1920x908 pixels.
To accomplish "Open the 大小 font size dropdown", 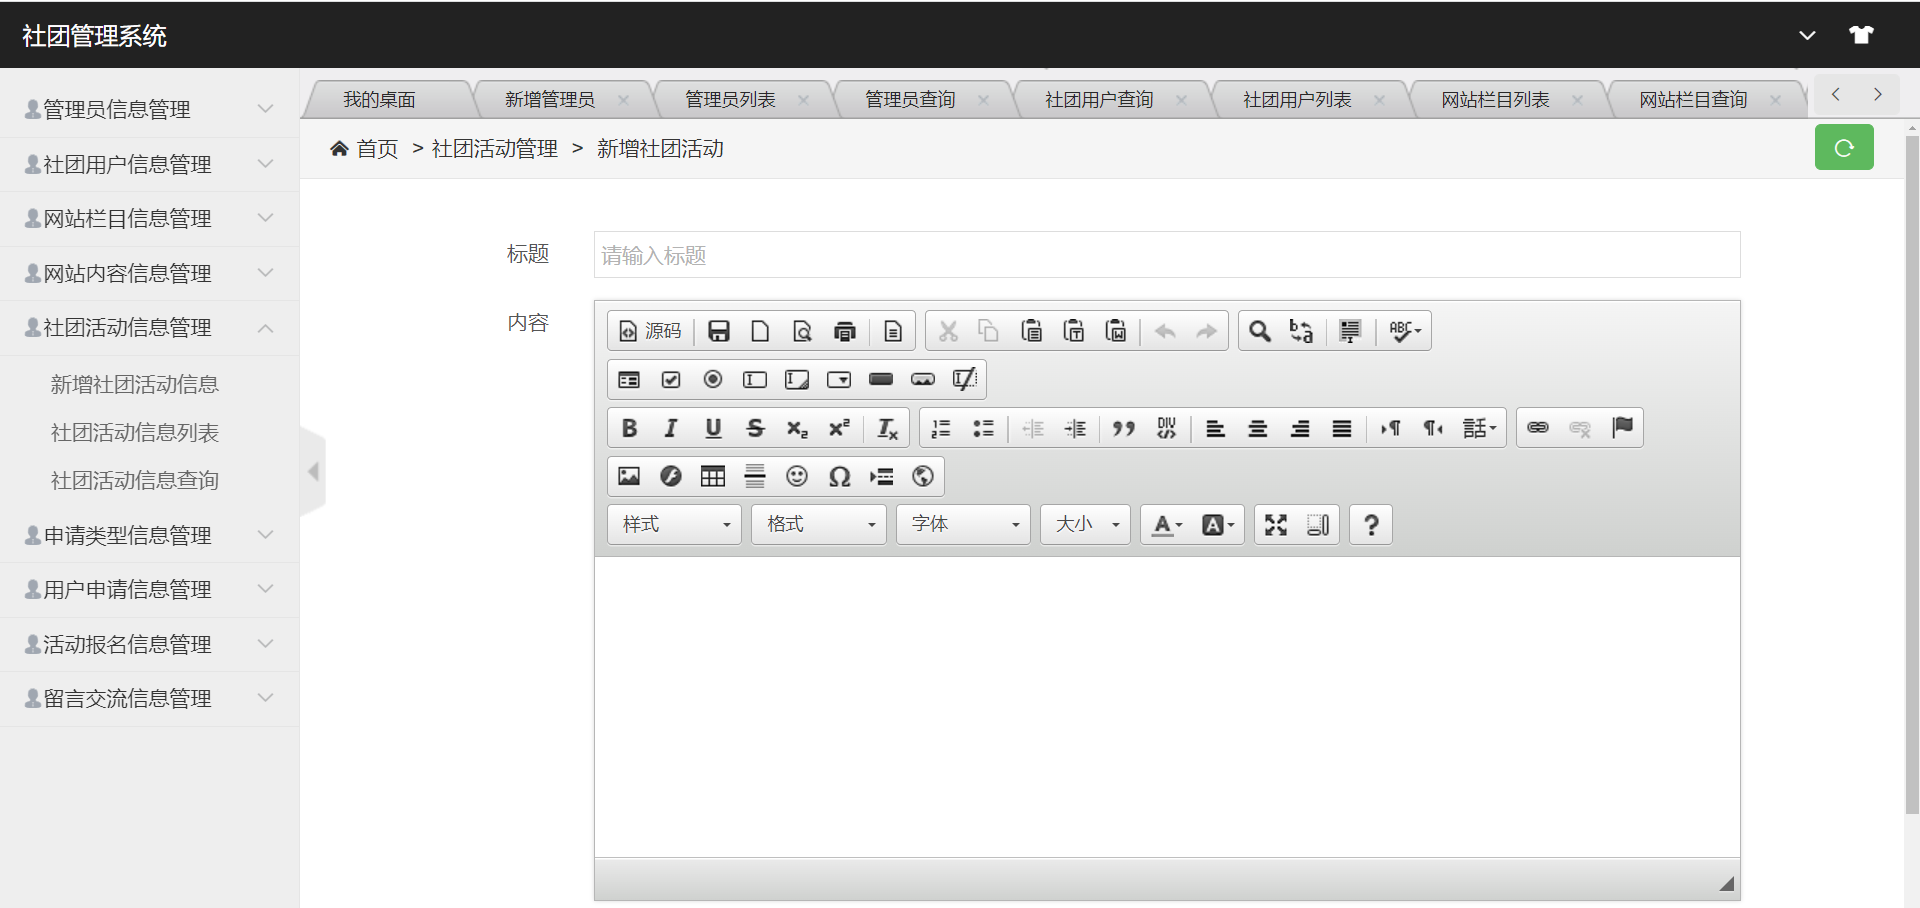I will [x=1085, y=525].
